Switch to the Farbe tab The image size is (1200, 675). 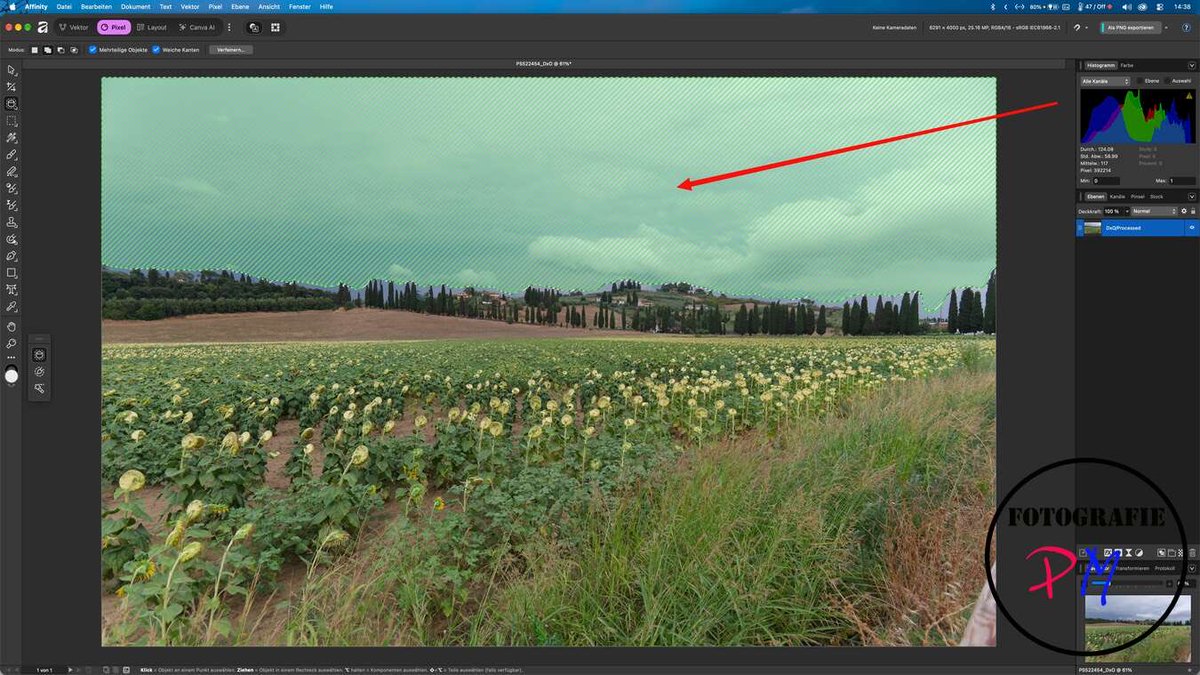(x=1127, y=65)
